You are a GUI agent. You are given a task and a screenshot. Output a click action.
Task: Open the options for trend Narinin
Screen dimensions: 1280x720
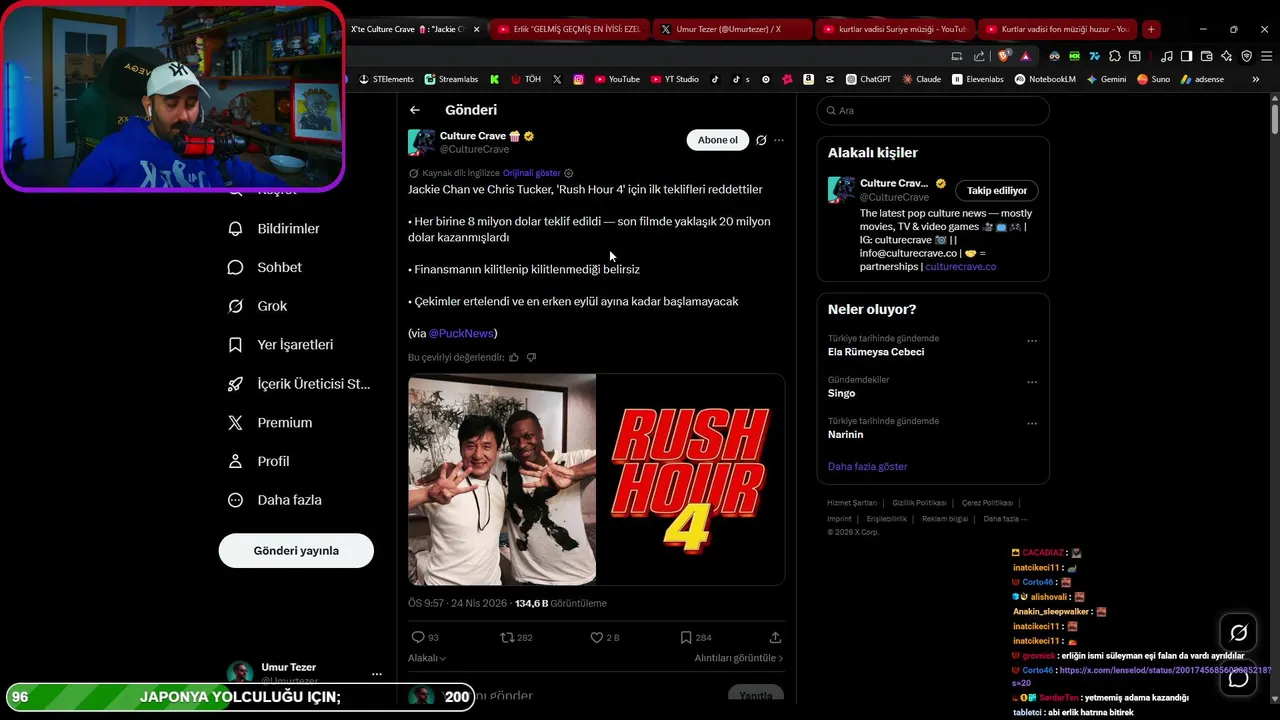(x=1032, y=423)
